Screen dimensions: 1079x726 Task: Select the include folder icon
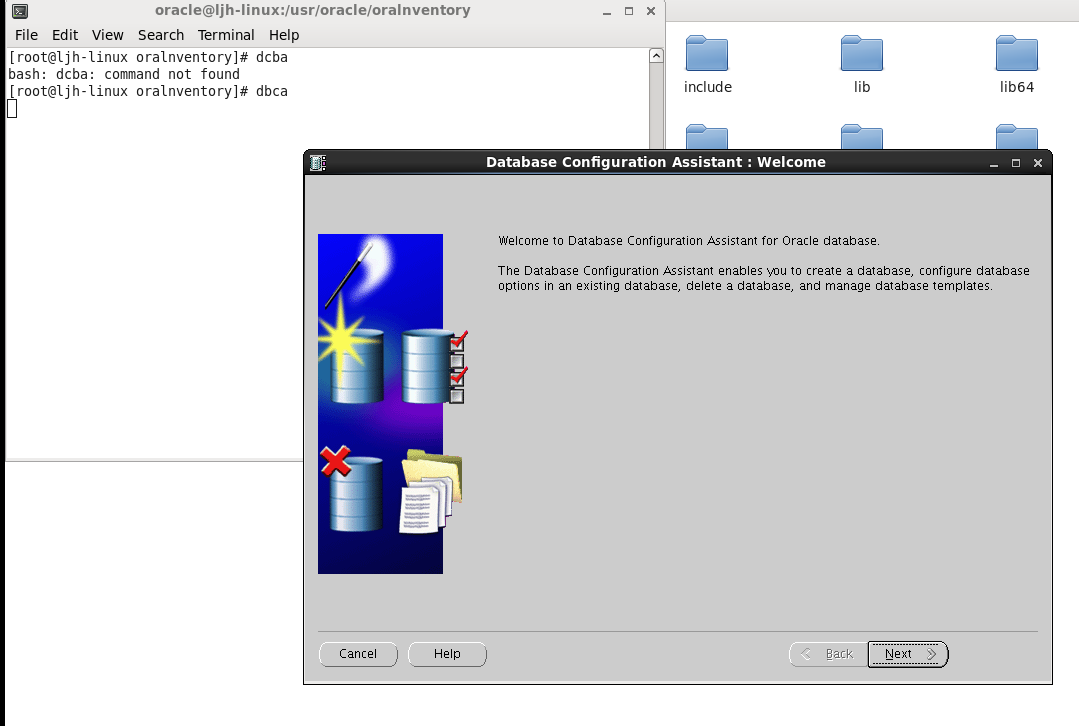tap(707, 53)
